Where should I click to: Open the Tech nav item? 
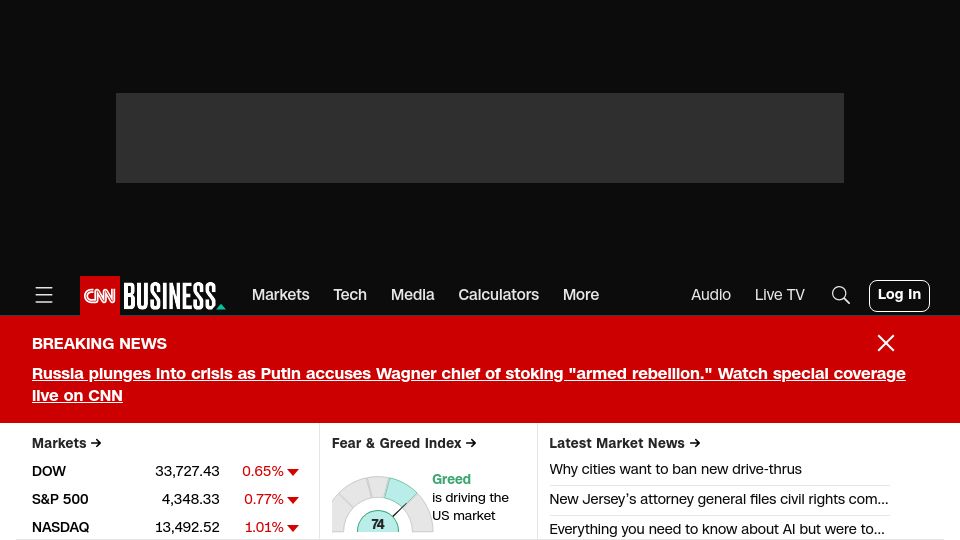[350, 294]
